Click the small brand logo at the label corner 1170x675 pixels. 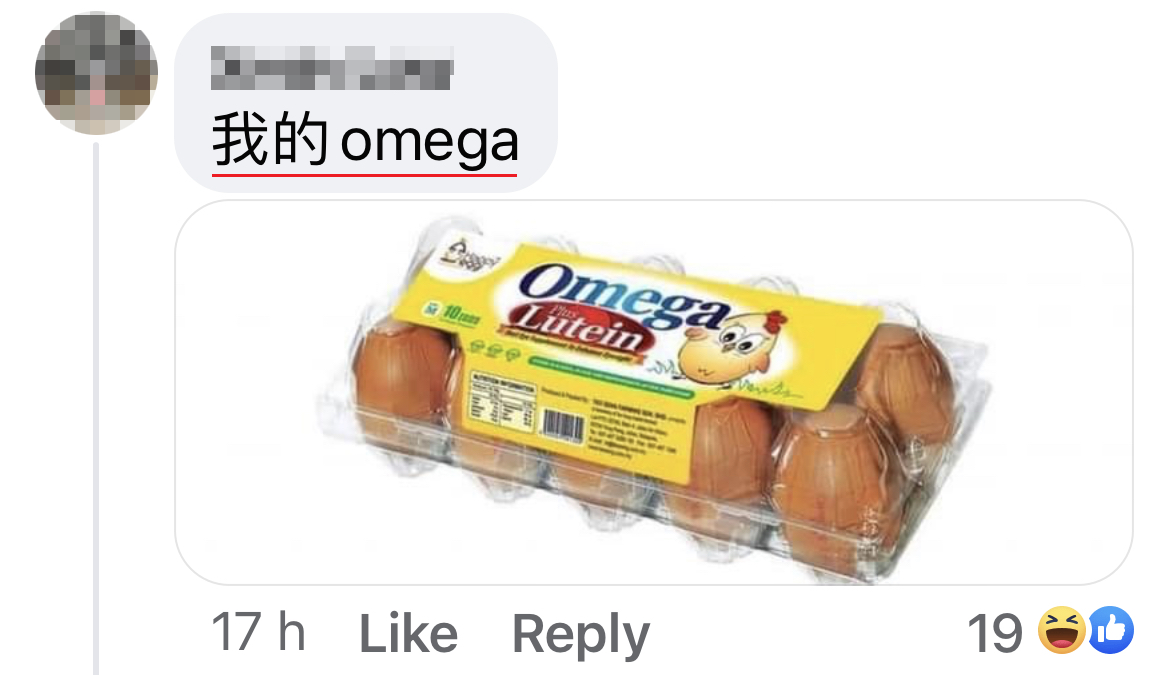(467, 254)
